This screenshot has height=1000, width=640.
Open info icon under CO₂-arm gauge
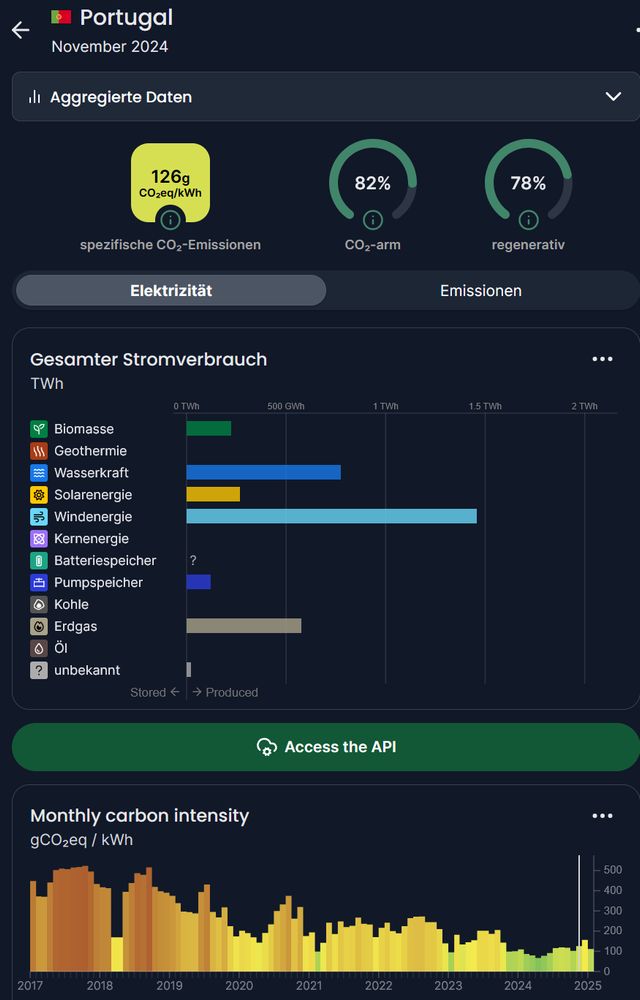click(x=373, y=220)
